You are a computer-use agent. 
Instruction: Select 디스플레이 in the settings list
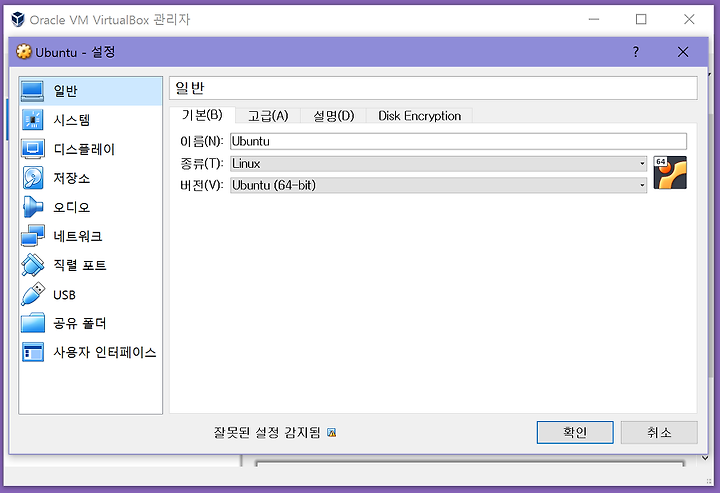point(84,149)
